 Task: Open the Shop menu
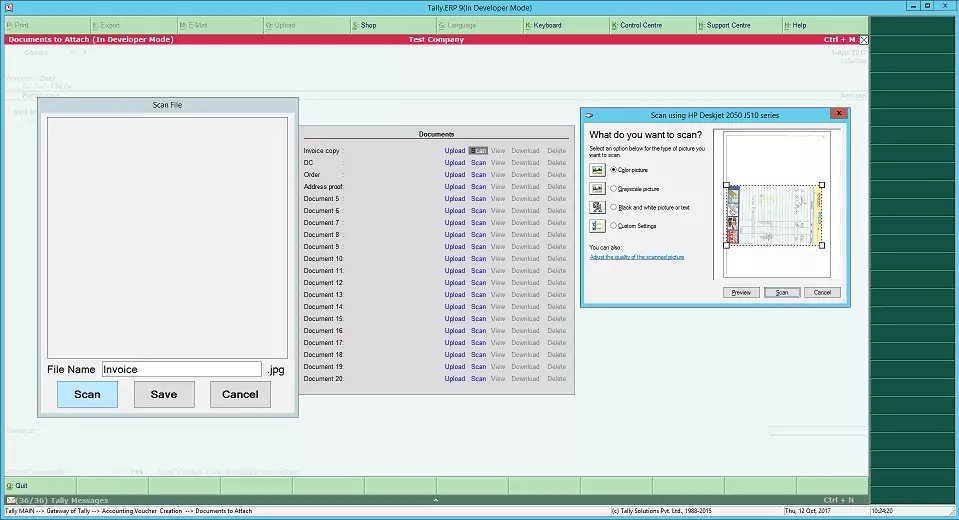point(365,25)
